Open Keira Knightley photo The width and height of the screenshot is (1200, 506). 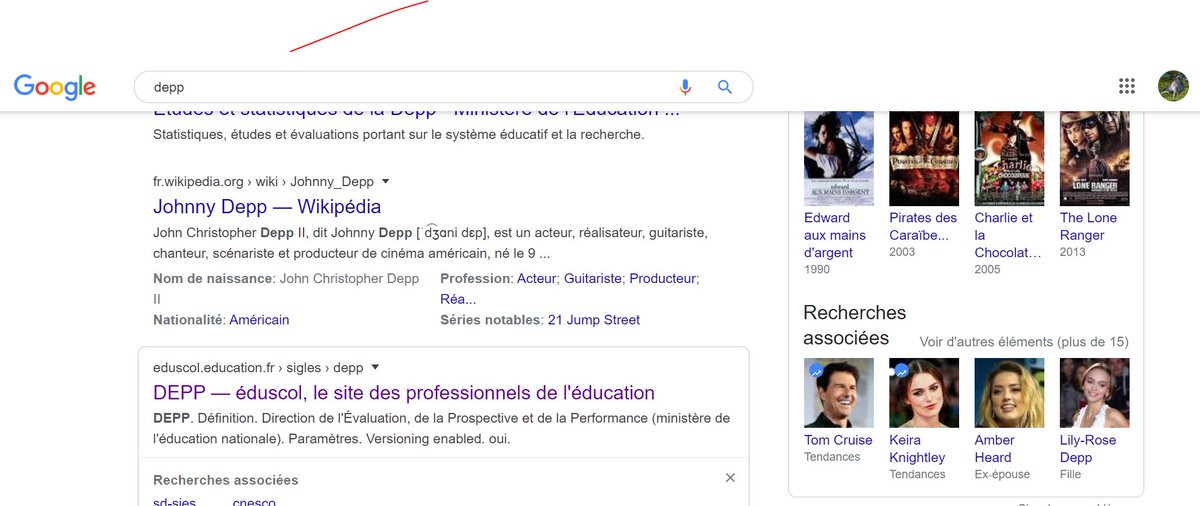pos(924,393)
